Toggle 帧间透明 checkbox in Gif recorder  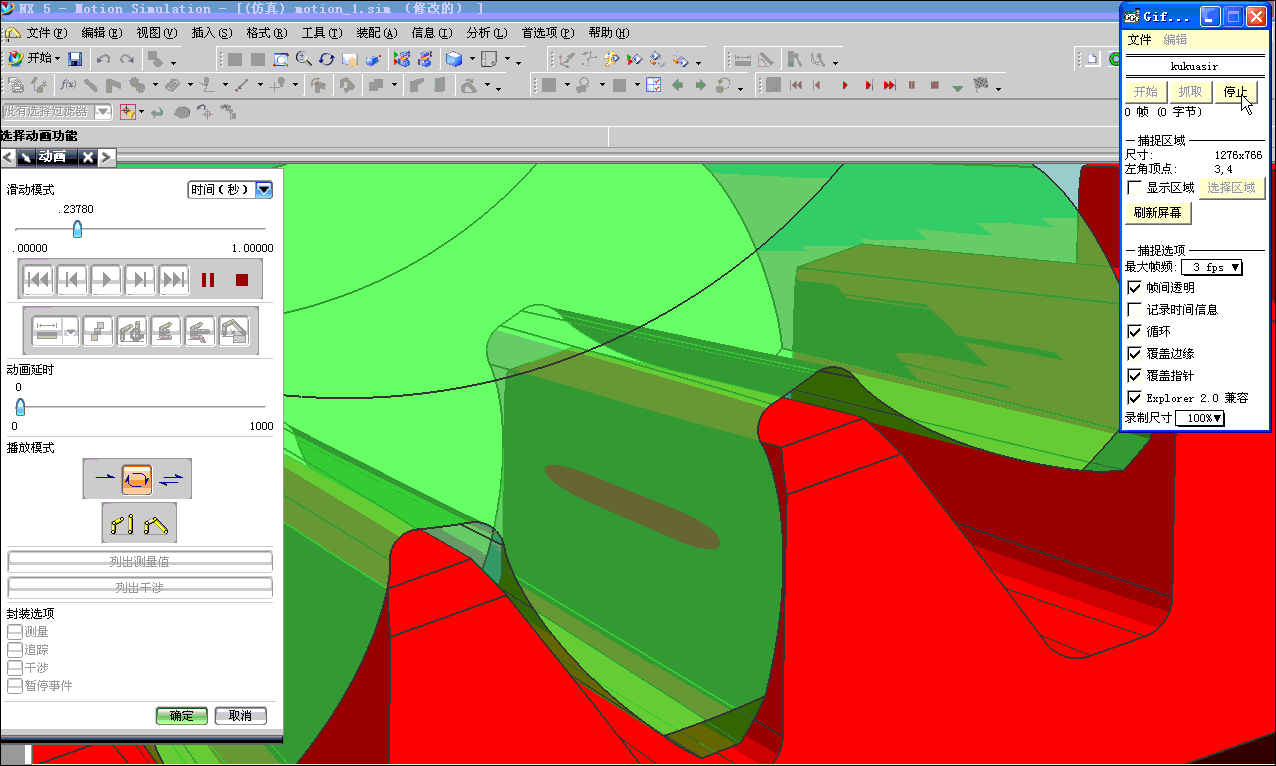pos(1134,287)
